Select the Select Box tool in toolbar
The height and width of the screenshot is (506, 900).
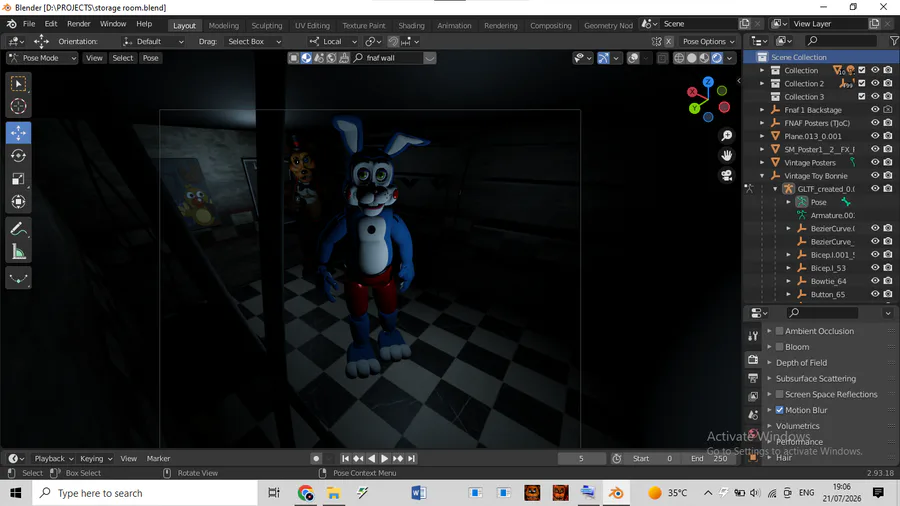pyautogui.click(x=18, y=84)
